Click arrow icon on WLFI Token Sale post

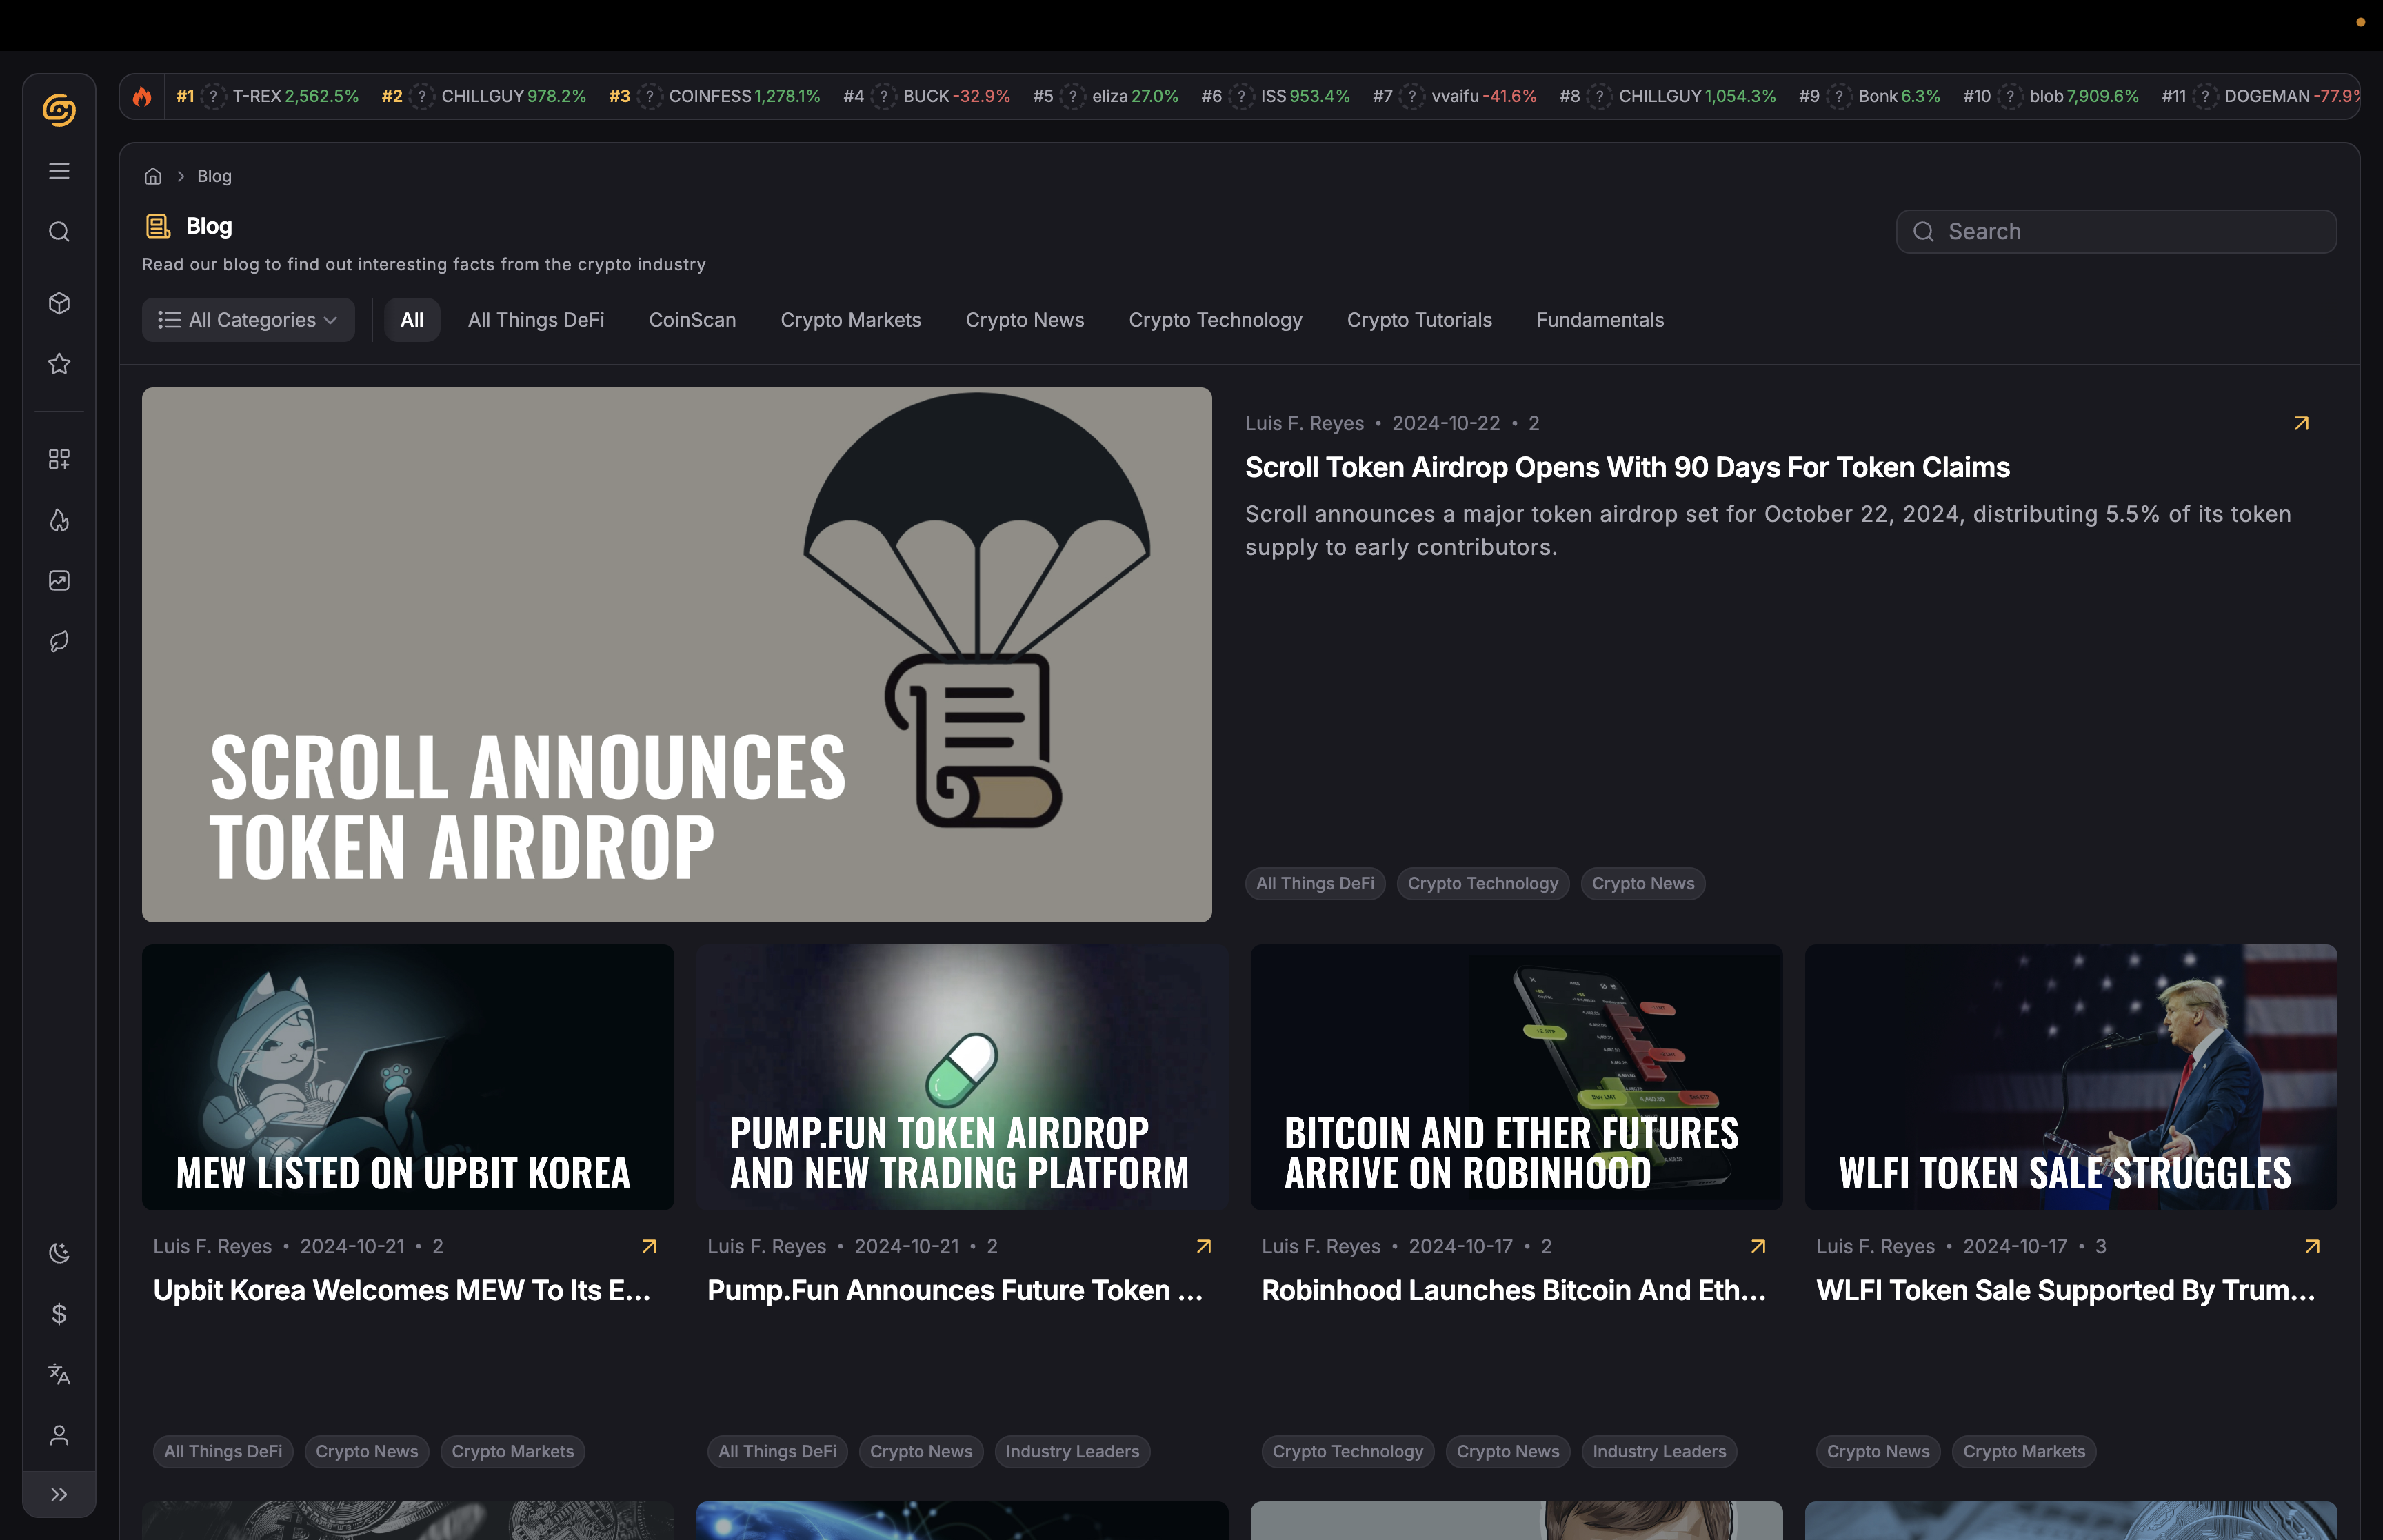click(2312, 1246)
